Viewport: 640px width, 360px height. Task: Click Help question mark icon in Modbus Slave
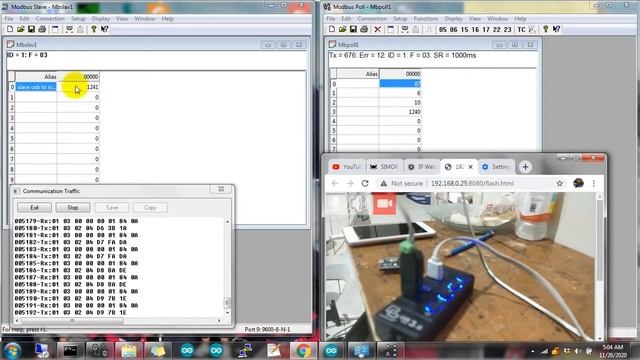(93, 29)
